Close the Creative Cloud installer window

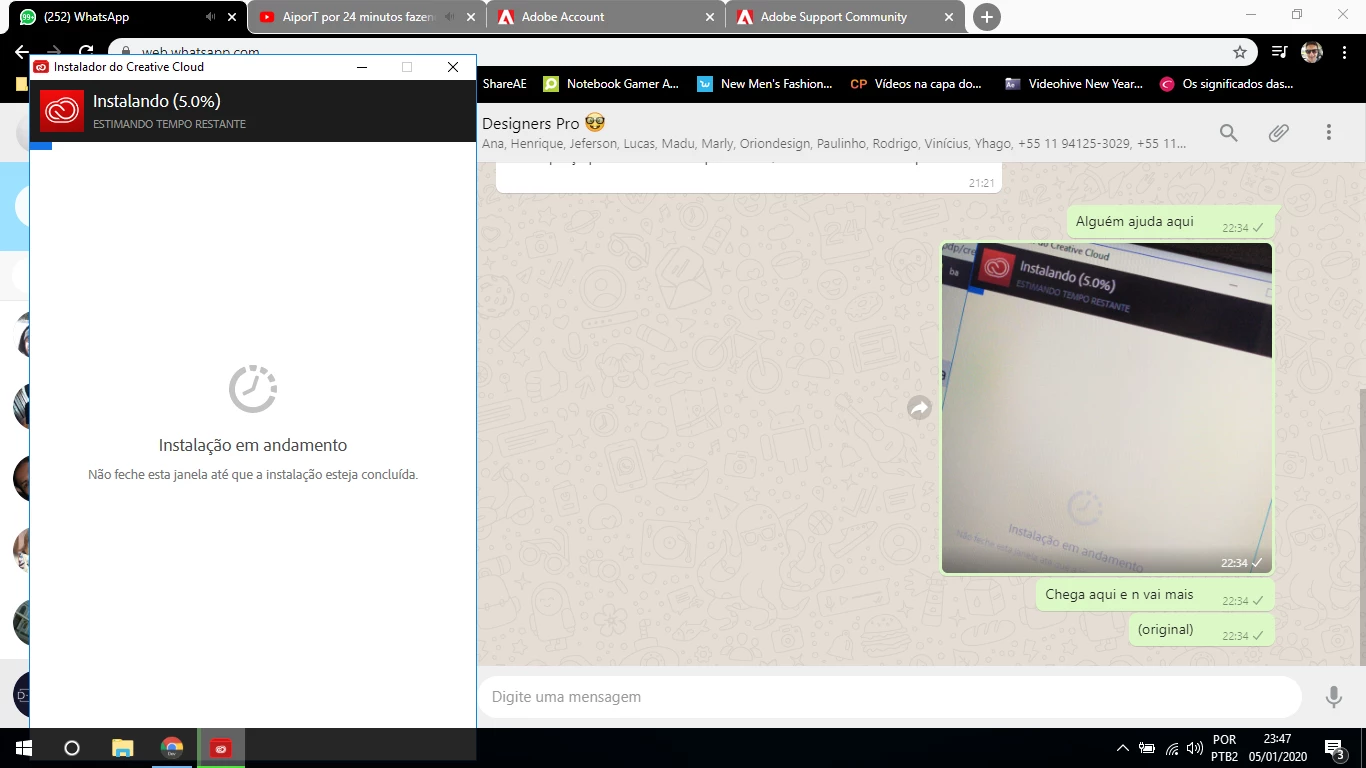point(453,67)
